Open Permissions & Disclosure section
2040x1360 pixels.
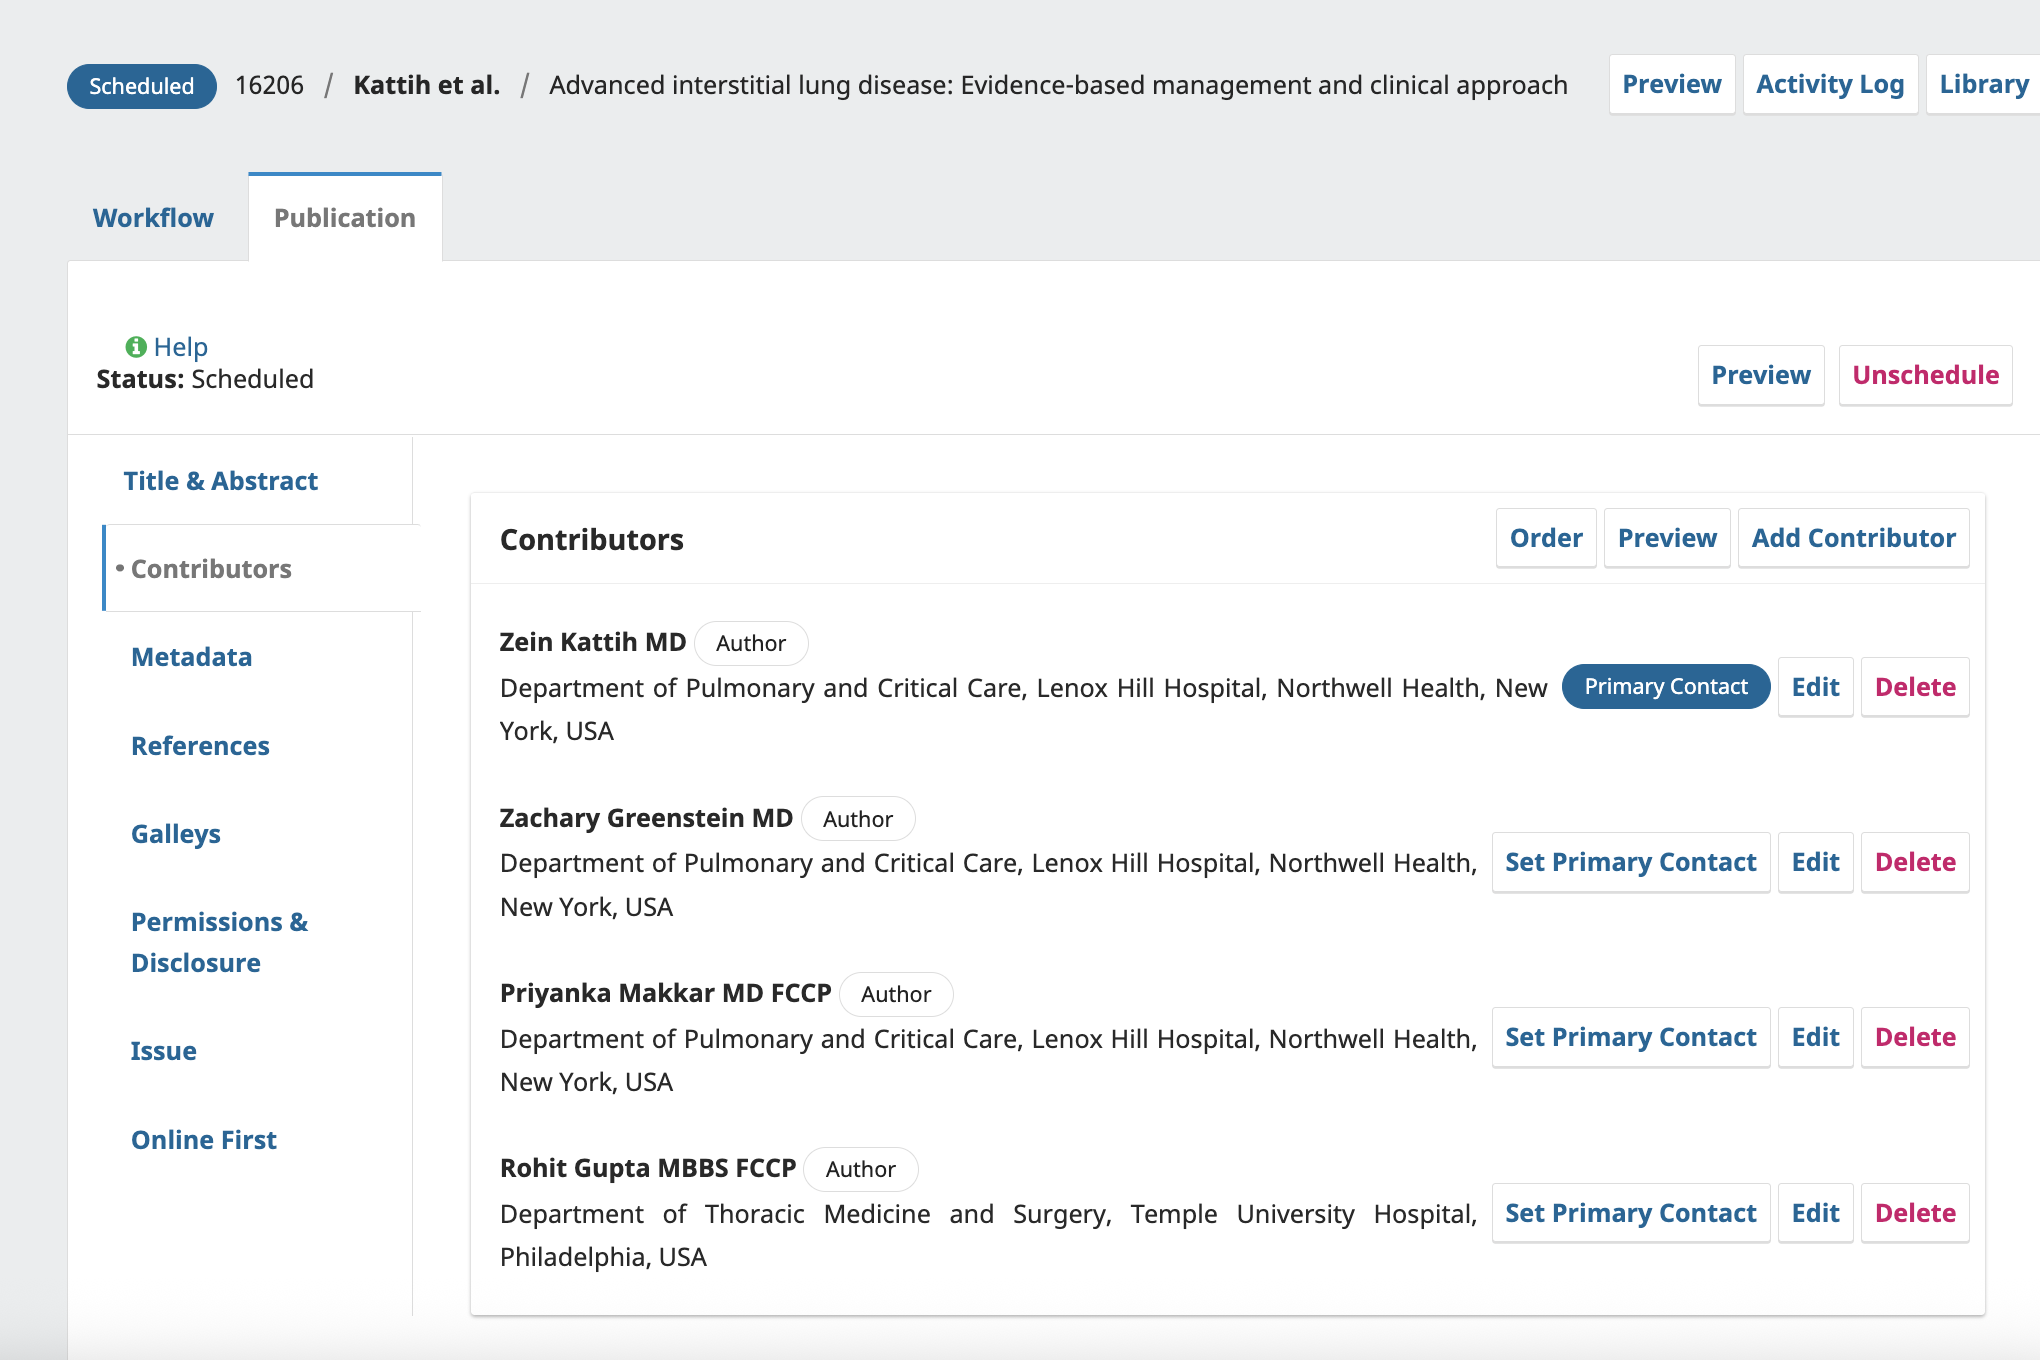coord(219,942)
